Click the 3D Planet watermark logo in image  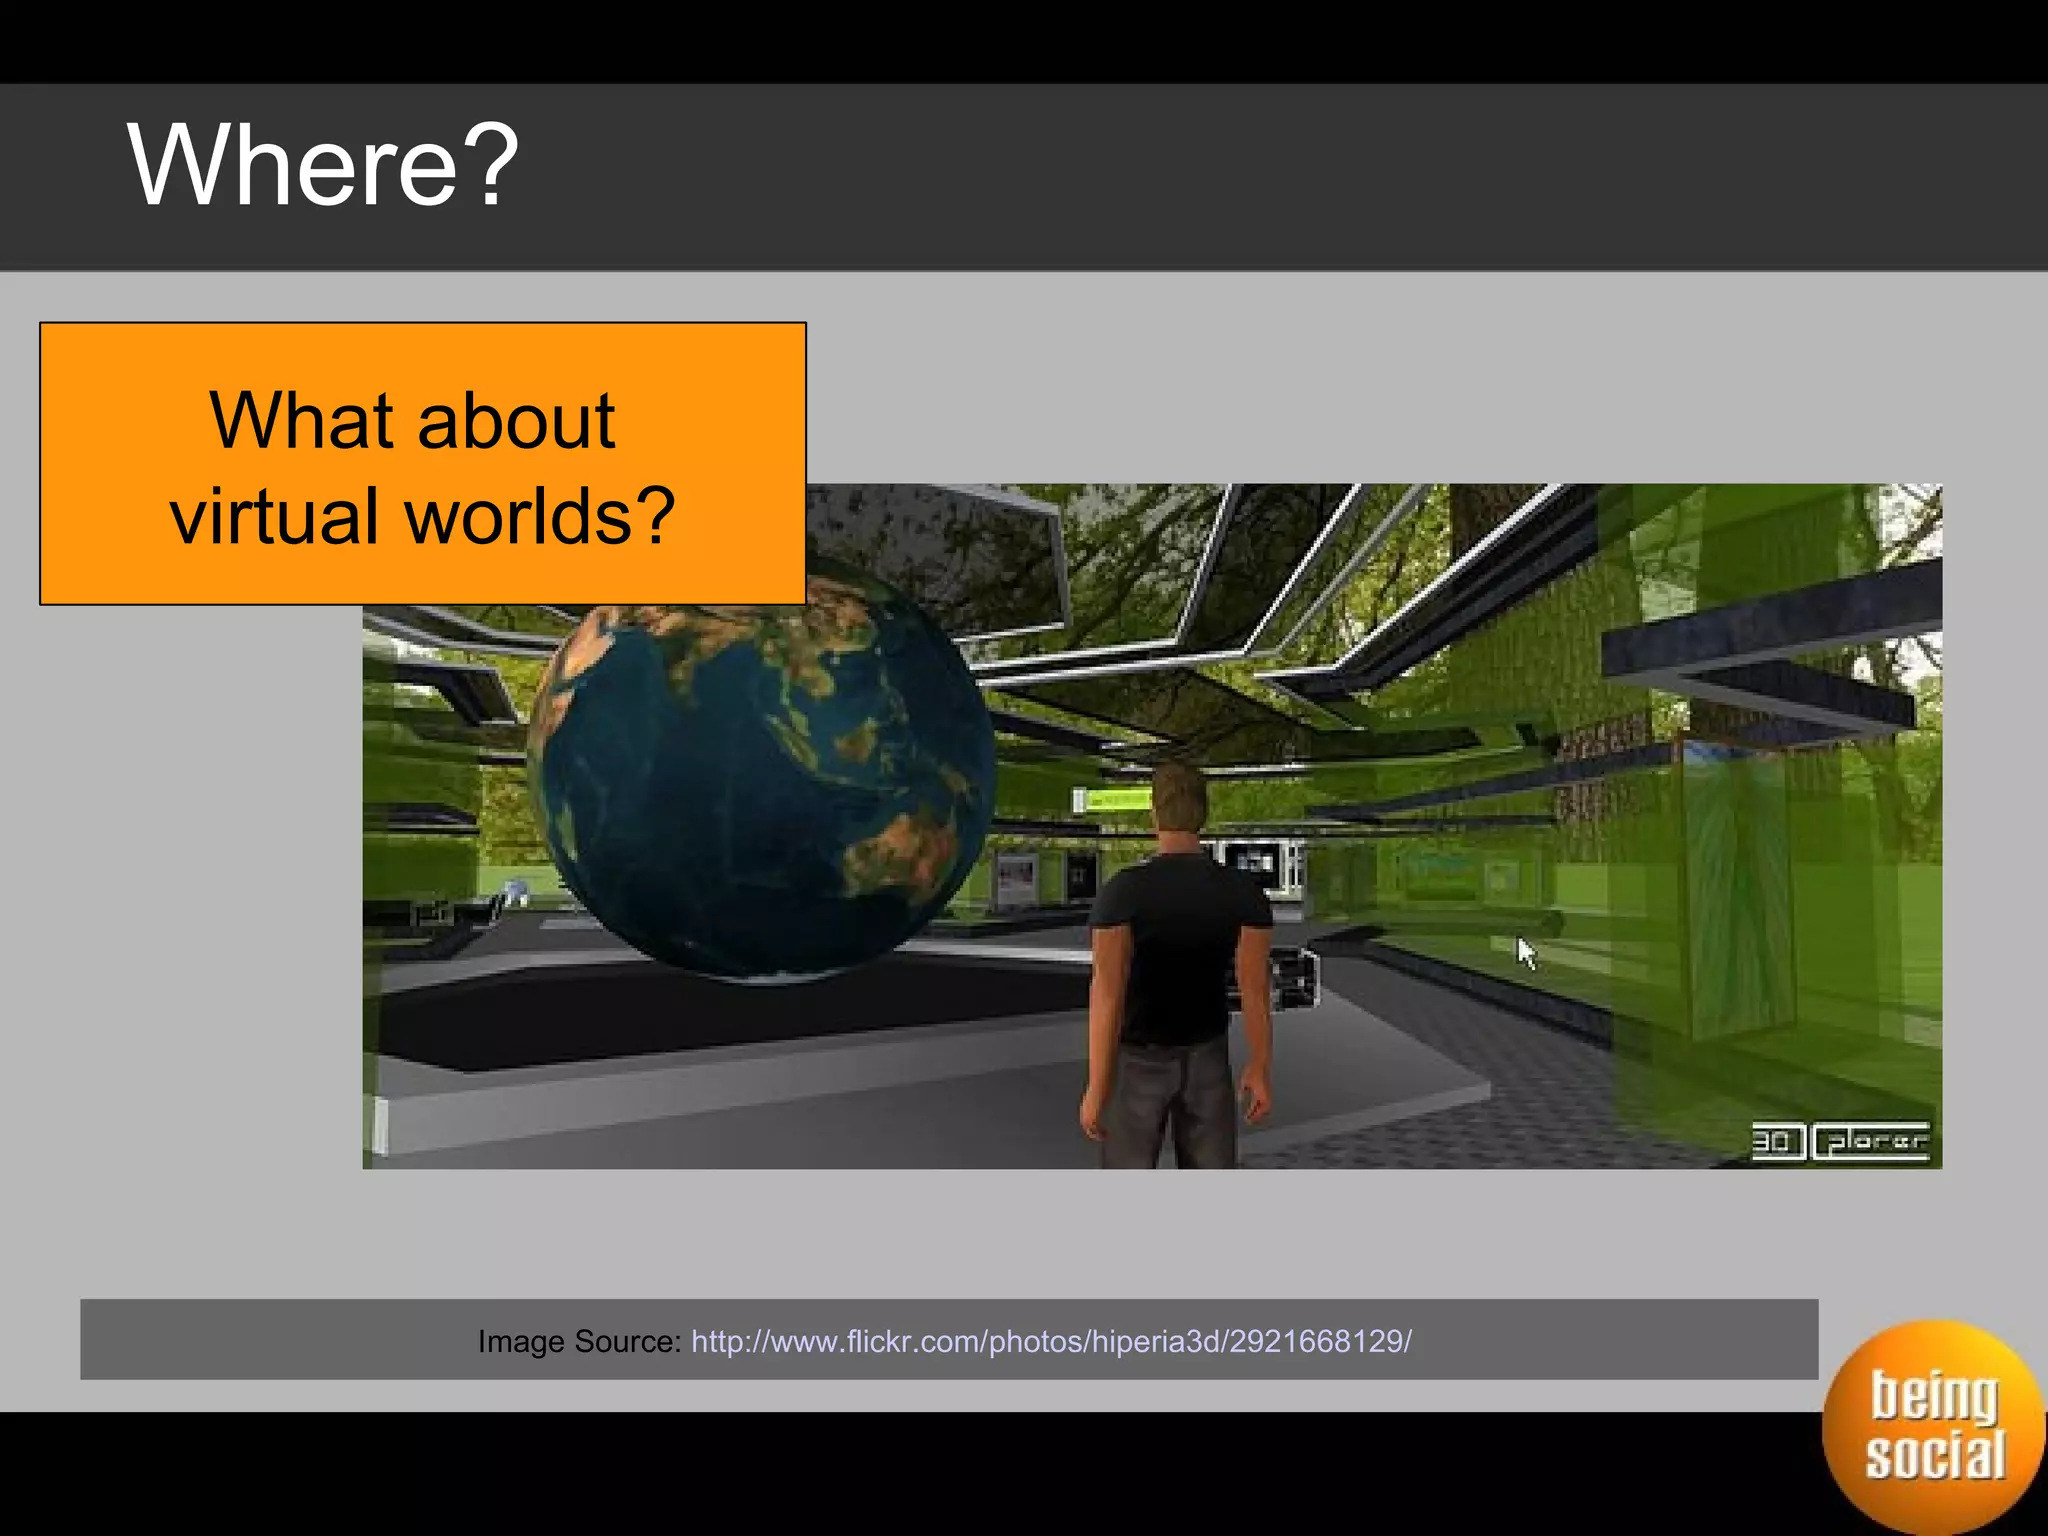pyautogui.click(x=1841, y=1141)
